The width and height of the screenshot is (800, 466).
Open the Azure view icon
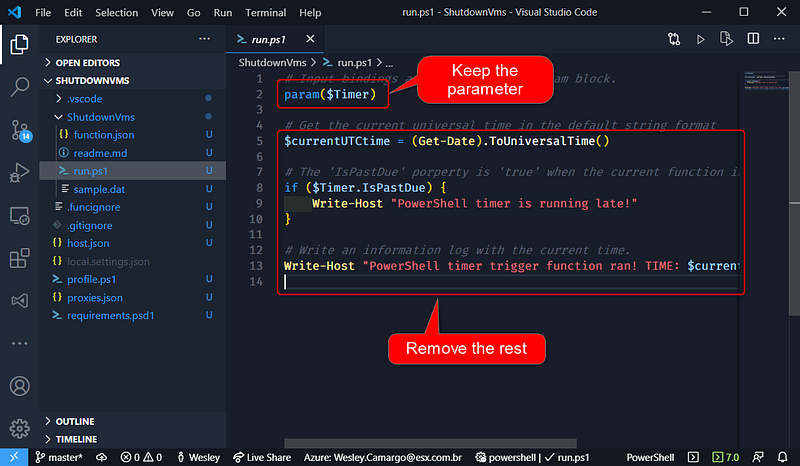pos(20,300)
